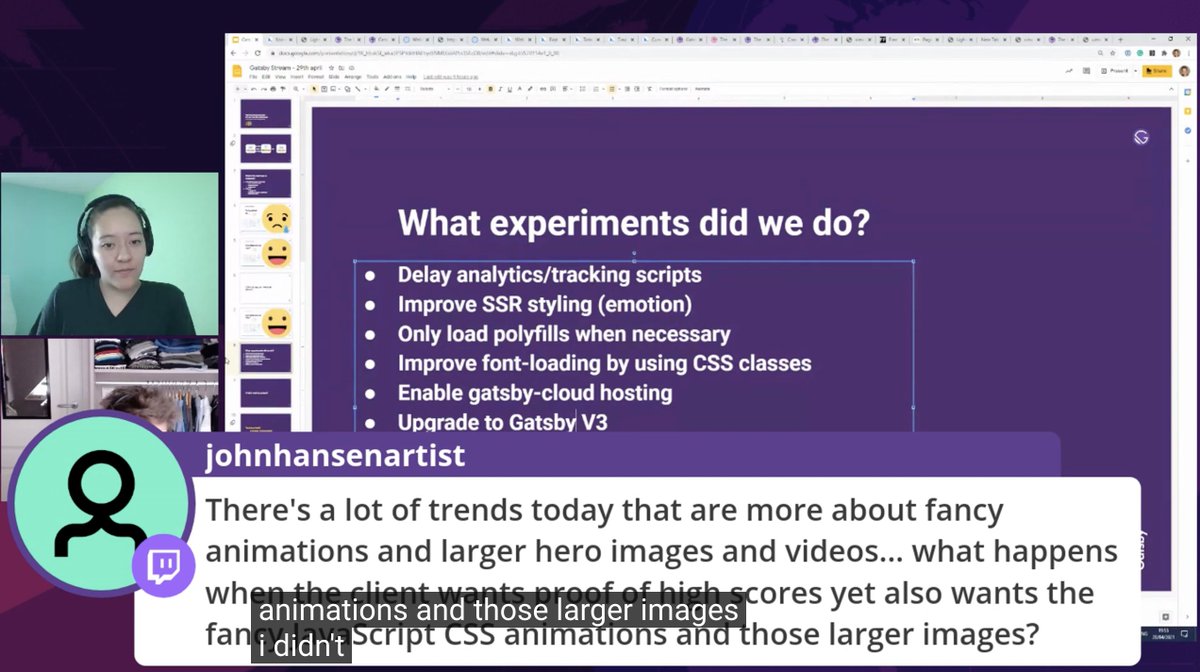Click 'Only load polyfills when necessary' bullet
Image resolution: width=1200 pixels, height=672 pixels.
564,334
